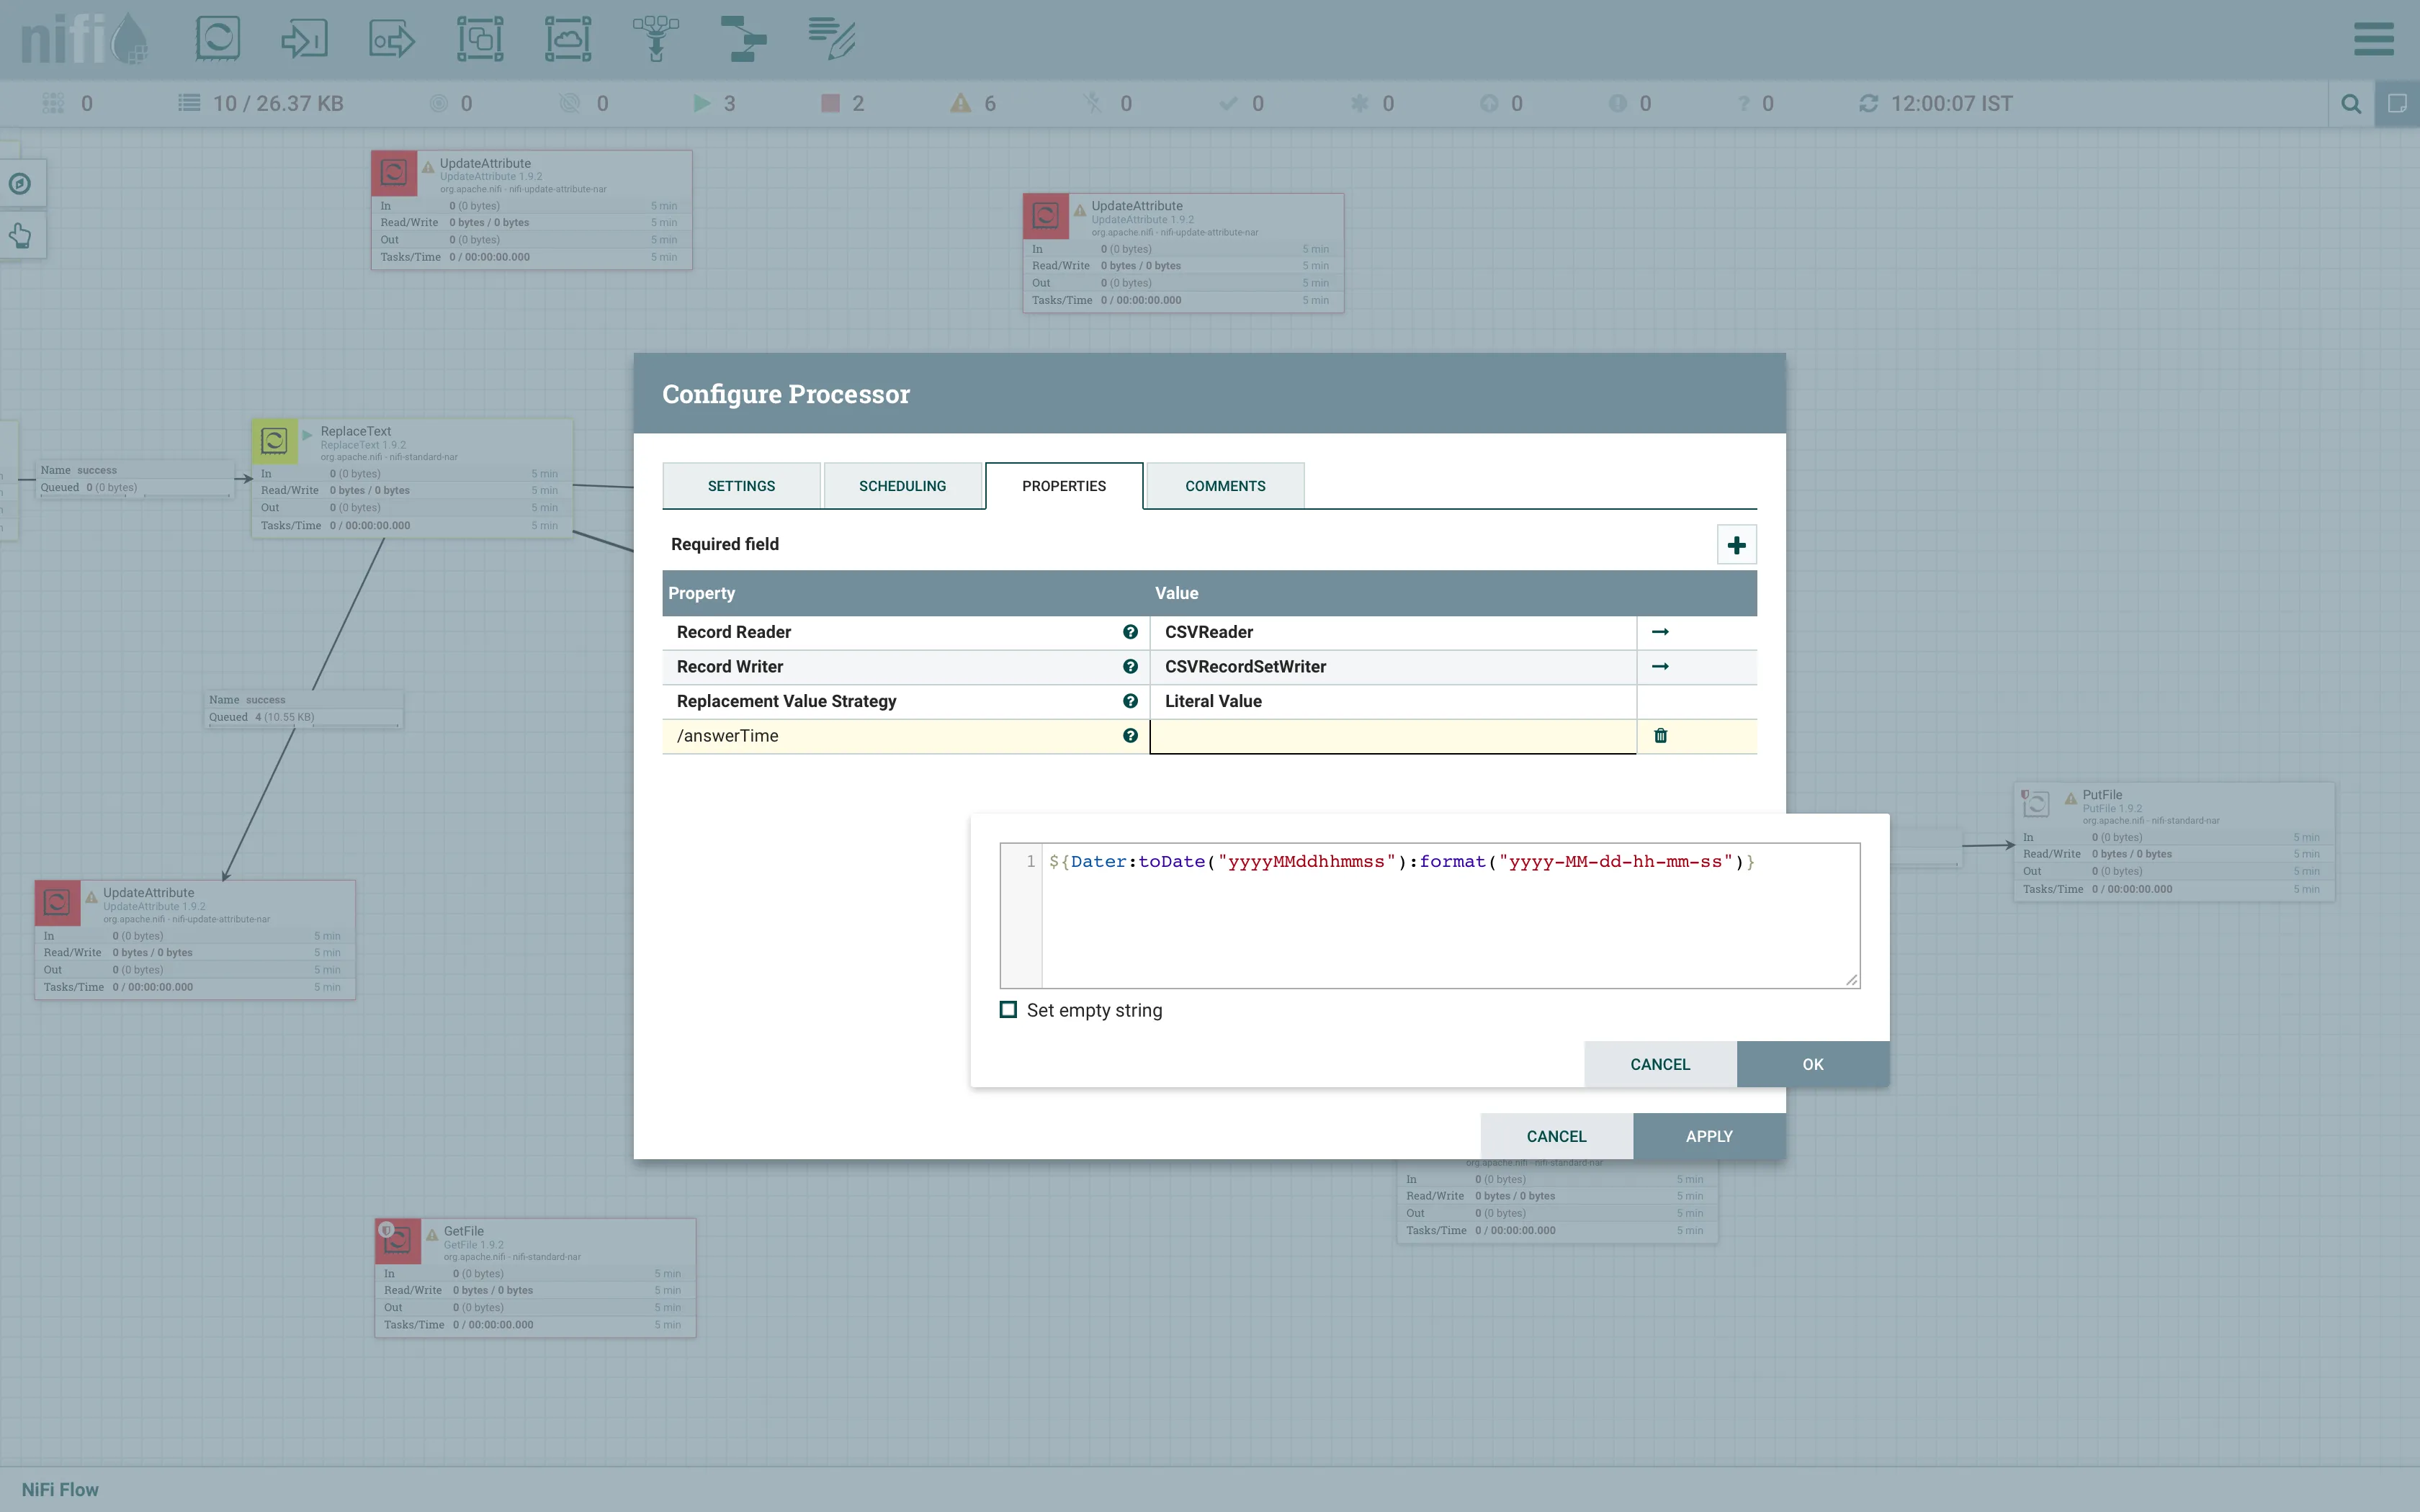Click the add new property plus icon

click(x=1736, y=545)
